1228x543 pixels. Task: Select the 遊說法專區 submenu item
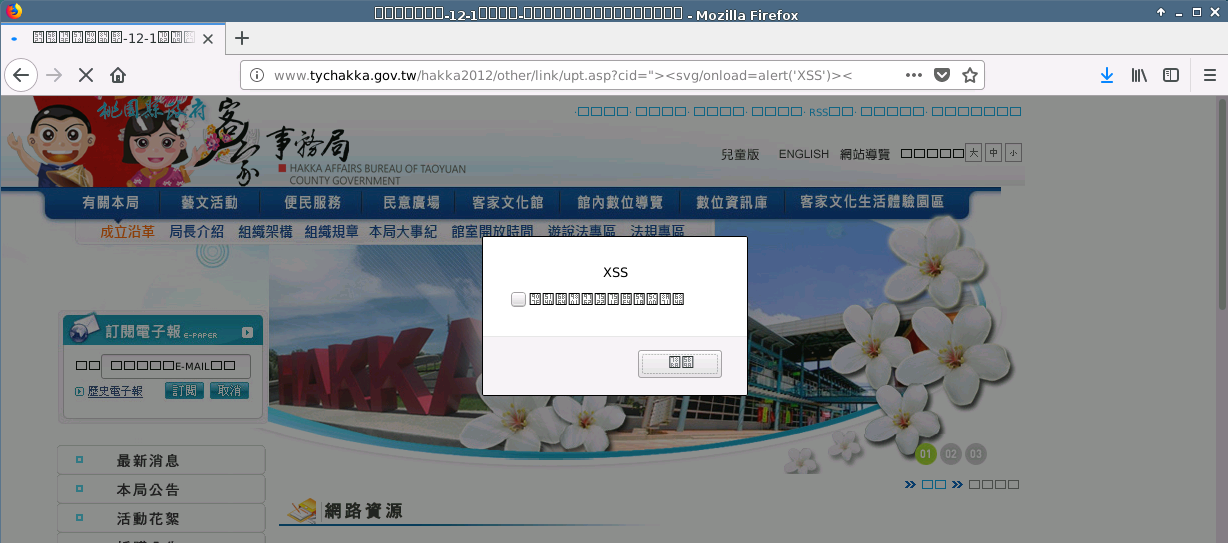(x=581, y=232)
